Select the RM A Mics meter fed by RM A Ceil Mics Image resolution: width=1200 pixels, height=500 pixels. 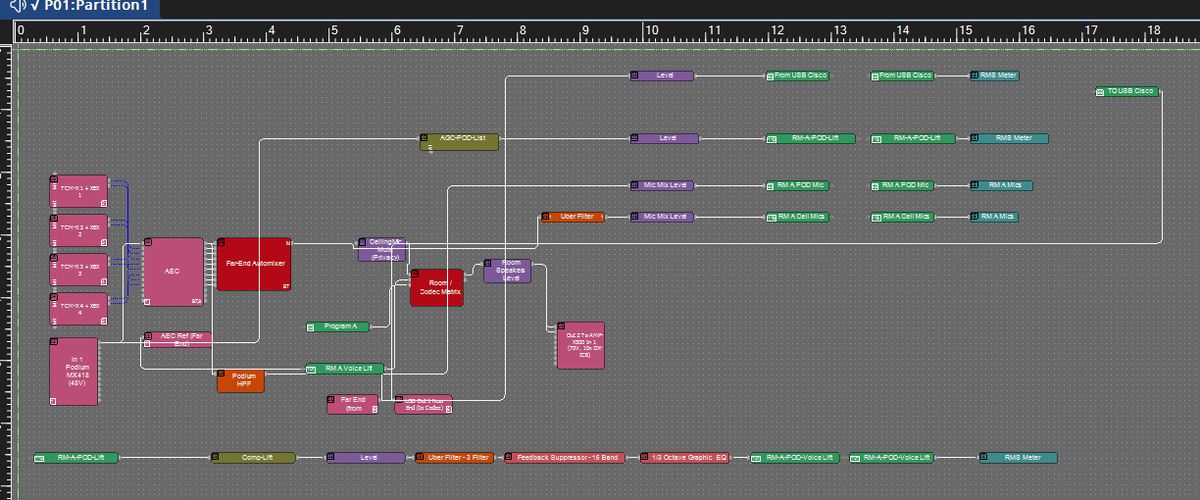pos(995,216)
